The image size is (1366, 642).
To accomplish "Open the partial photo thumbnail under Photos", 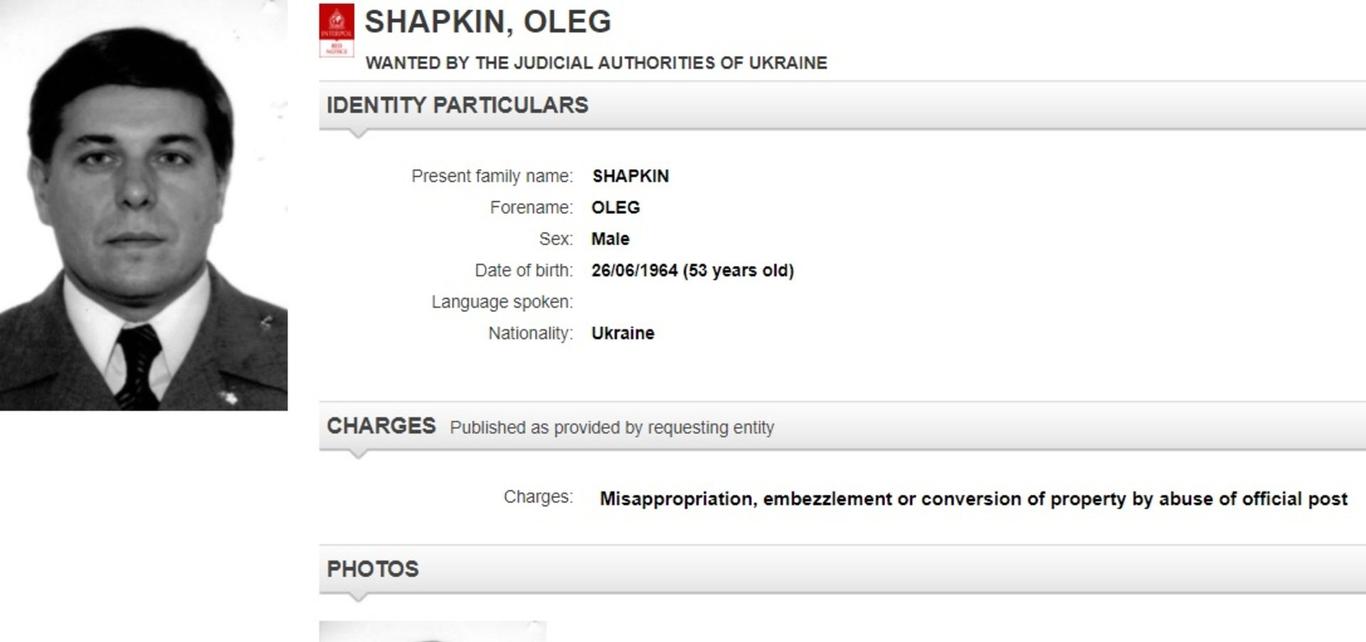I will [x=432, y=632].
